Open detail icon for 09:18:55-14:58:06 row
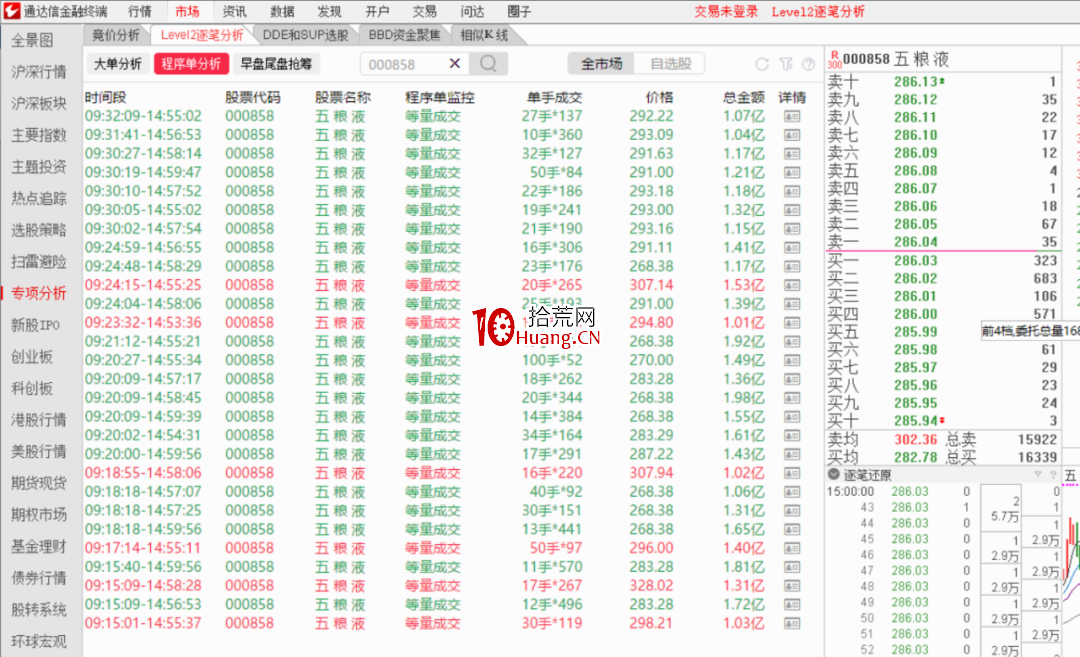The width and height of the screenshot is (1080, 657). pyautogui.click(x=792, y=473)
